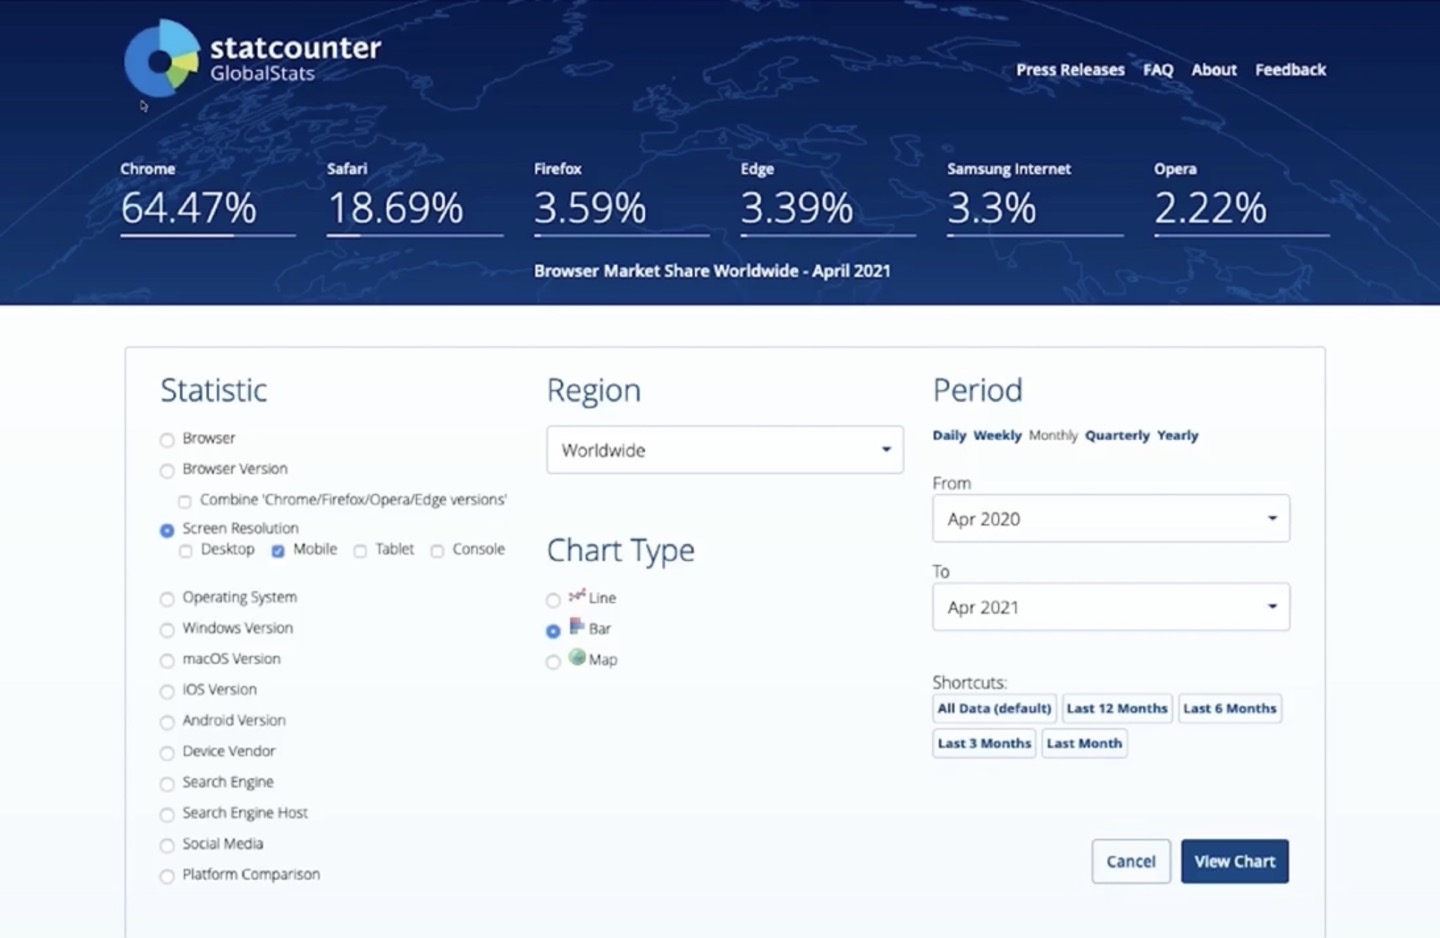Select the macOS Version radio button
The height and width of the screenshot is (938, 1440).
[167, 661]
